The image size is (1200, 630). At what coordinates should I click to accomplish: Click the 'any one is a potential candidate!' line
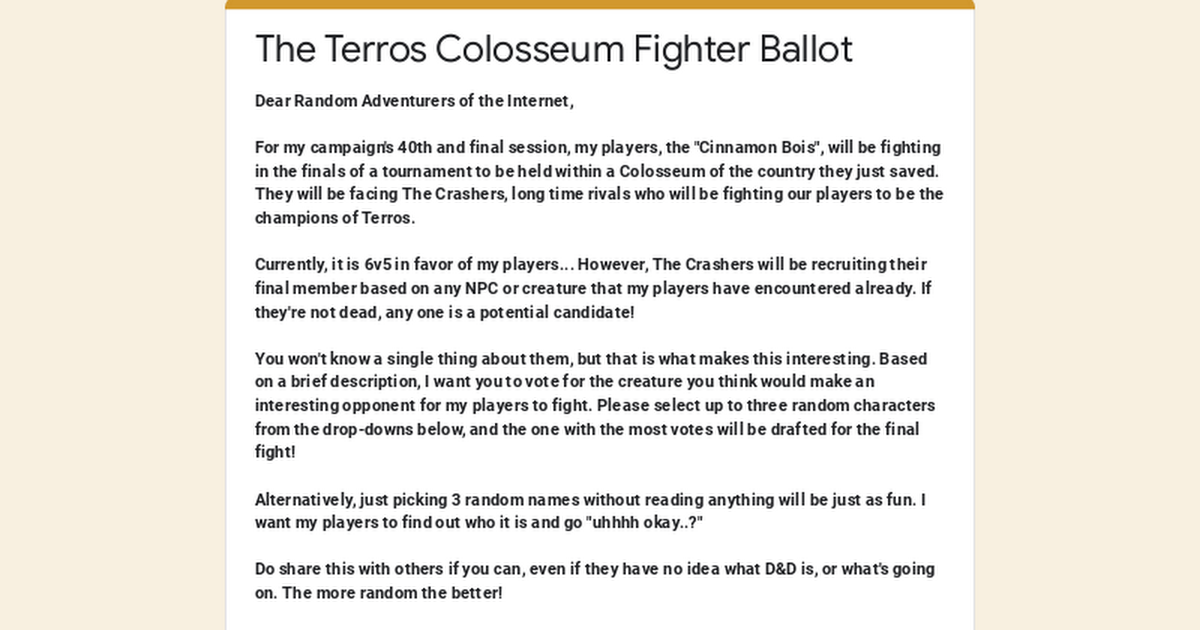[444, 312]
